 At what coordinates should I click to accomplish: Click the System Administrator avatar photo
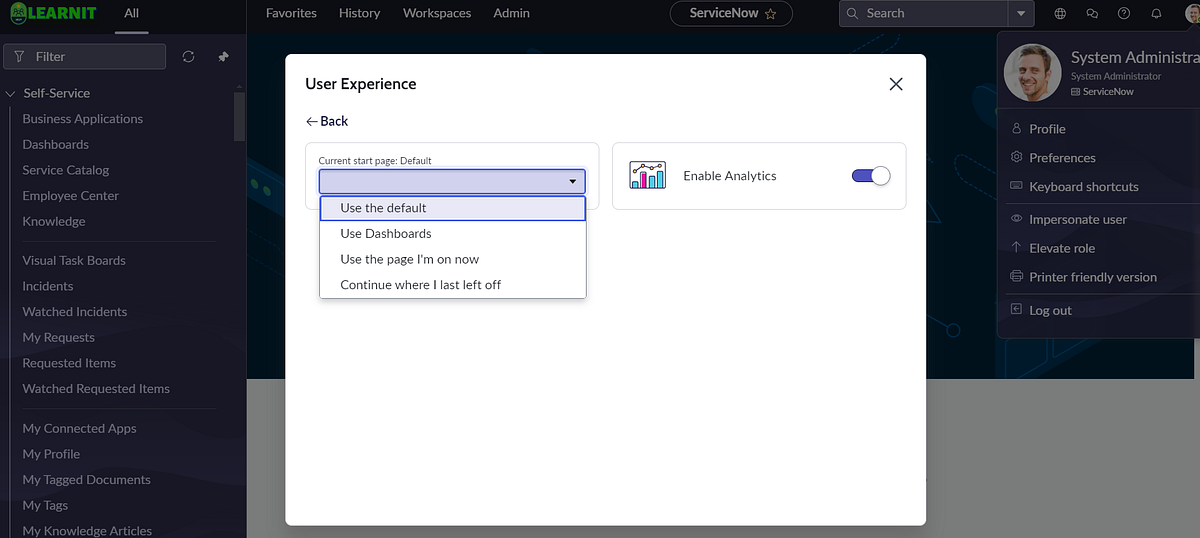point(1032,73)
